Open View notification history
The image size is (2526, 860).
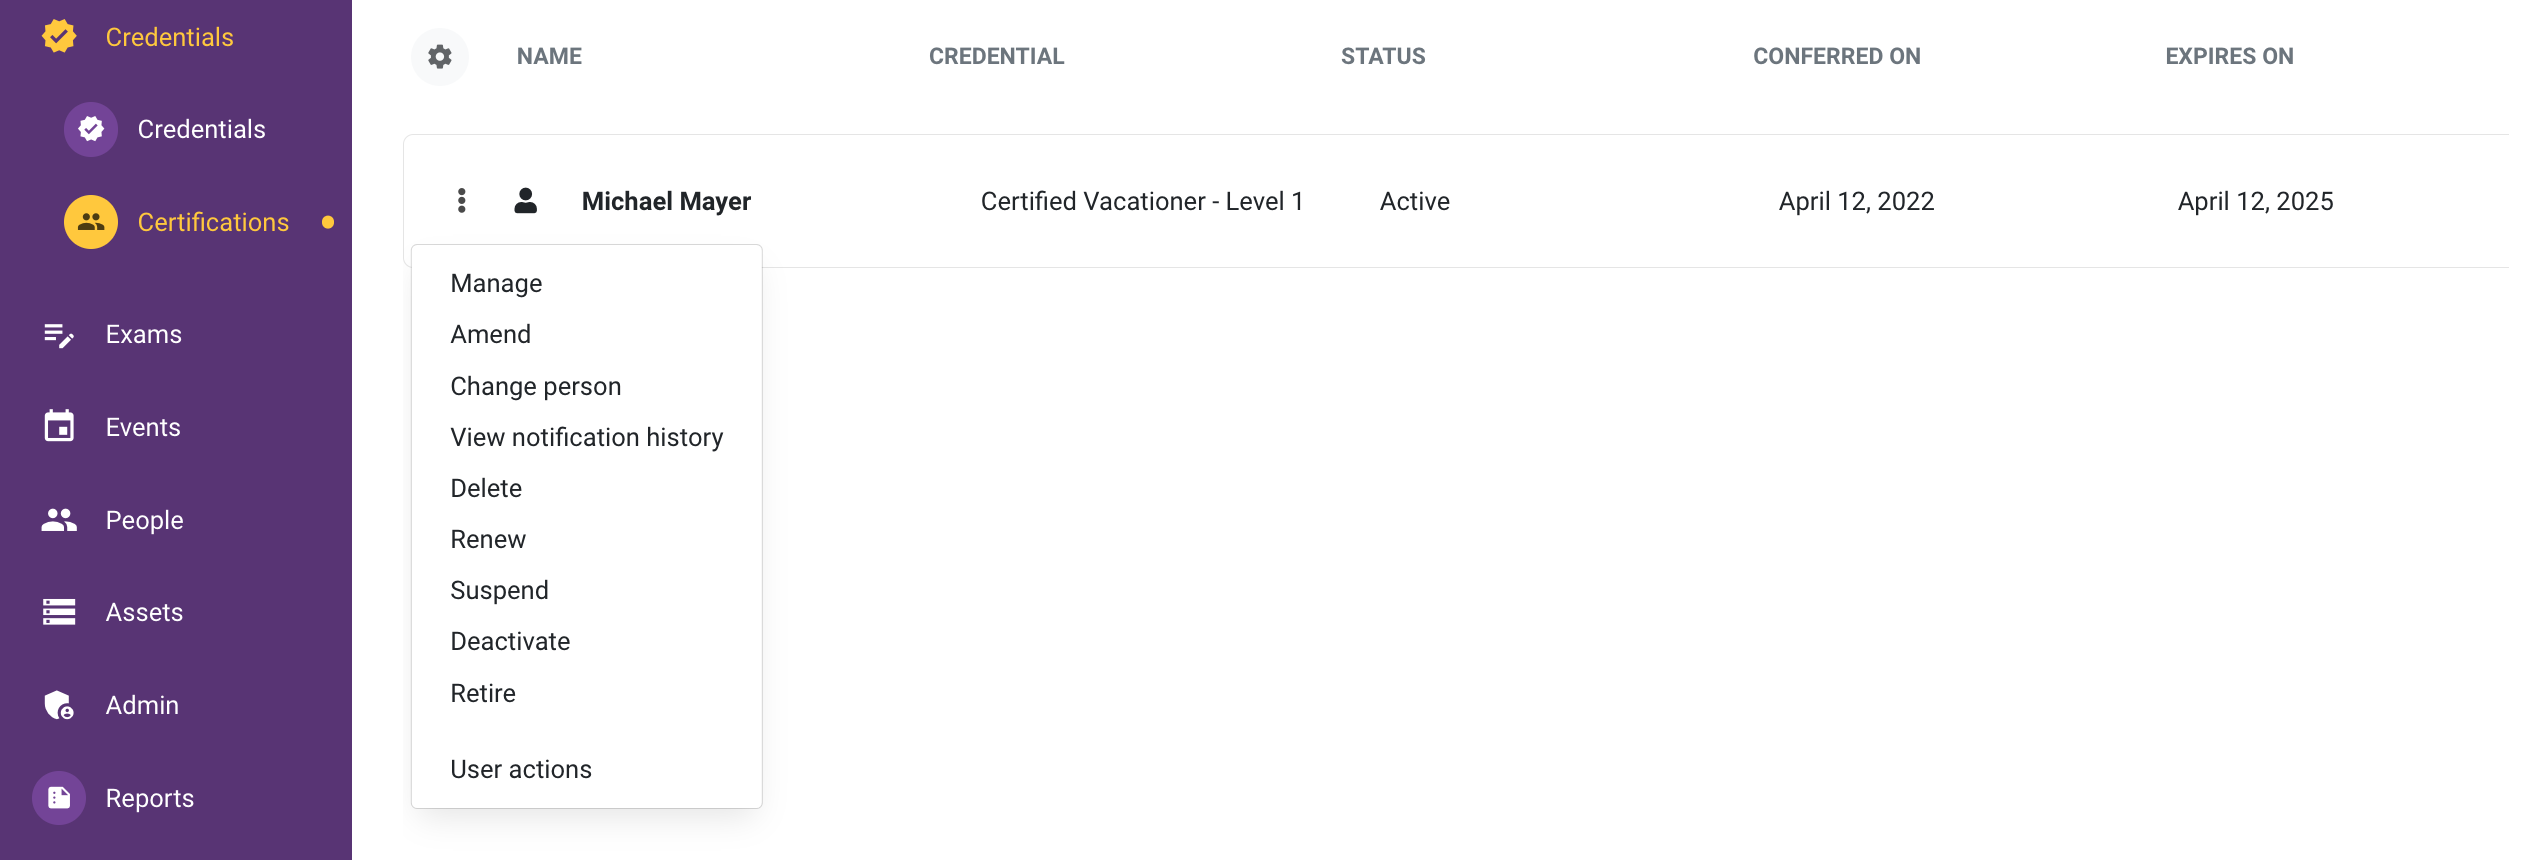587,437
